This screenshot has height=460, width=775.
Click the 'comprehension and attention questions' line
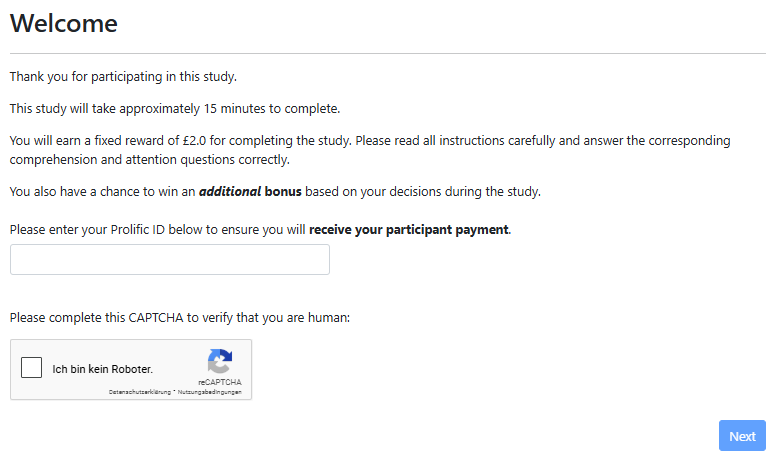coord(149,159)
